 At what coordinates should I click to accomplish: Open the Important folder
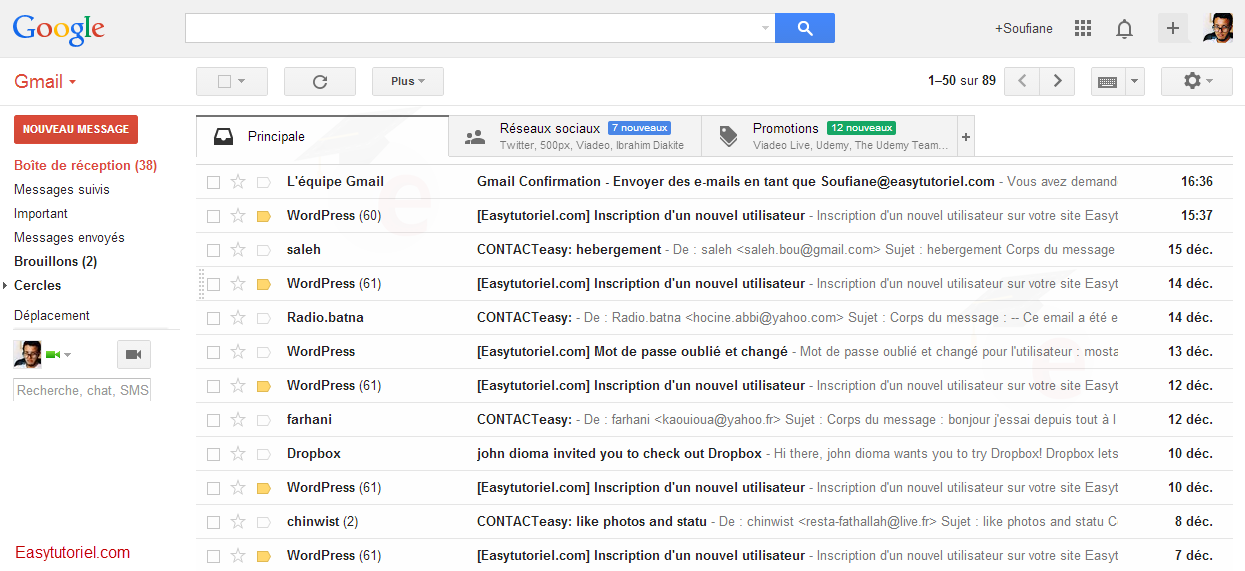coord(41,214)
